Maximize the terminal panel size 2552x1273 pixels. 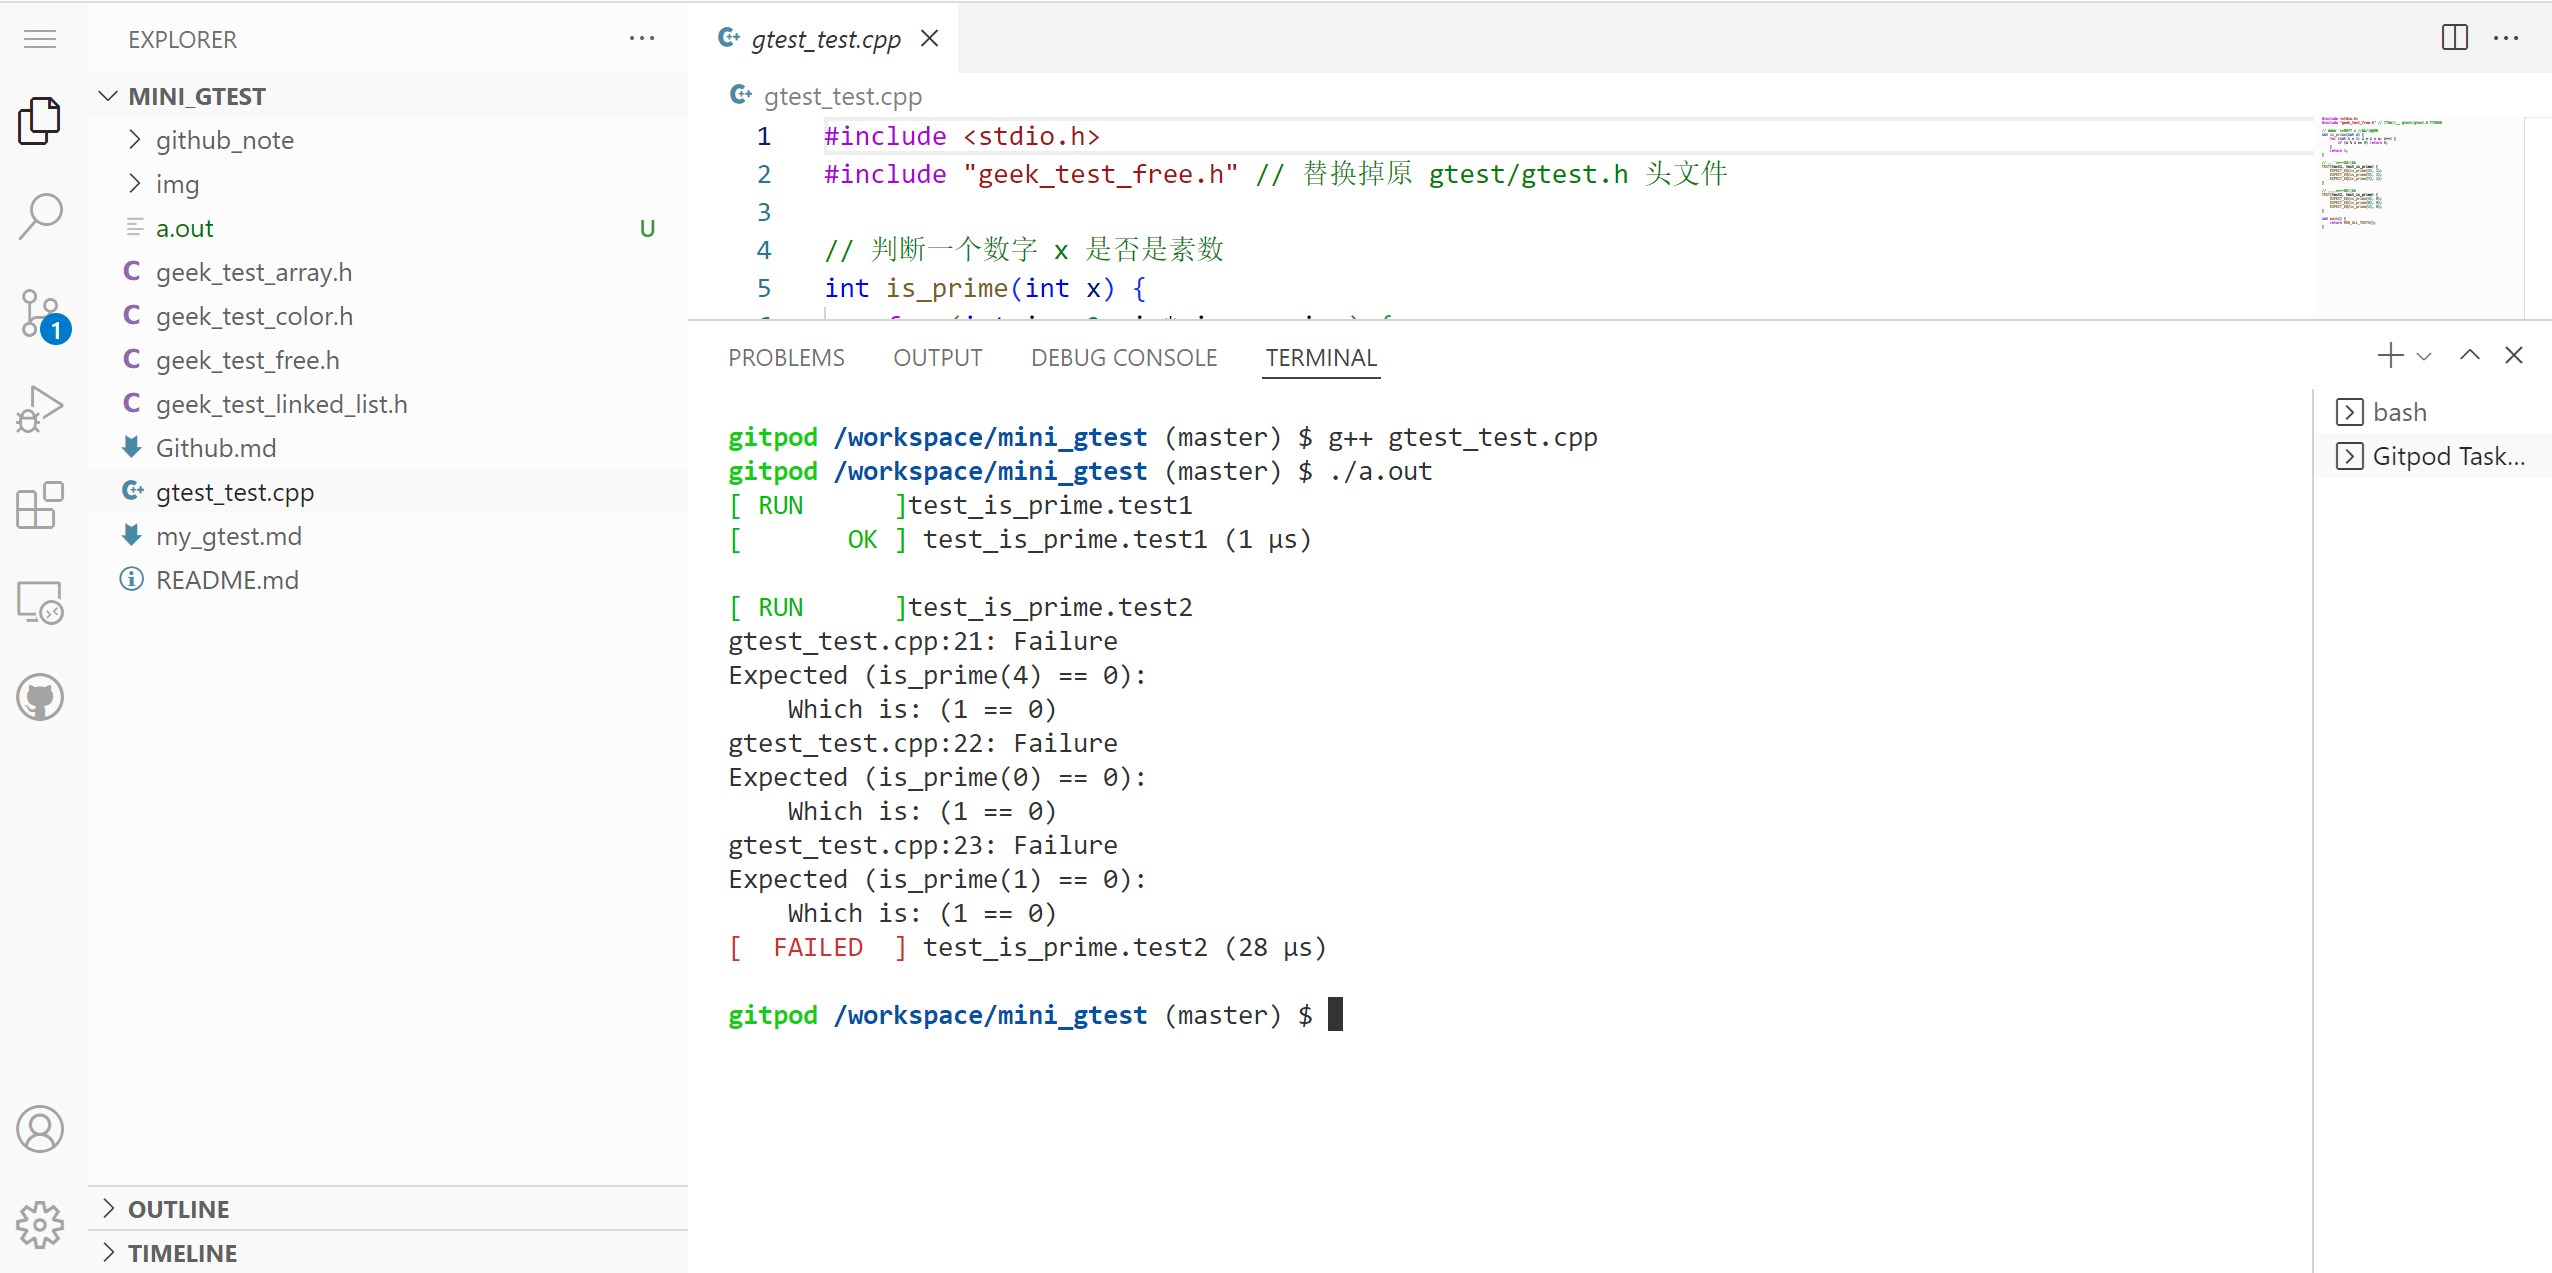click(2469, 355)
